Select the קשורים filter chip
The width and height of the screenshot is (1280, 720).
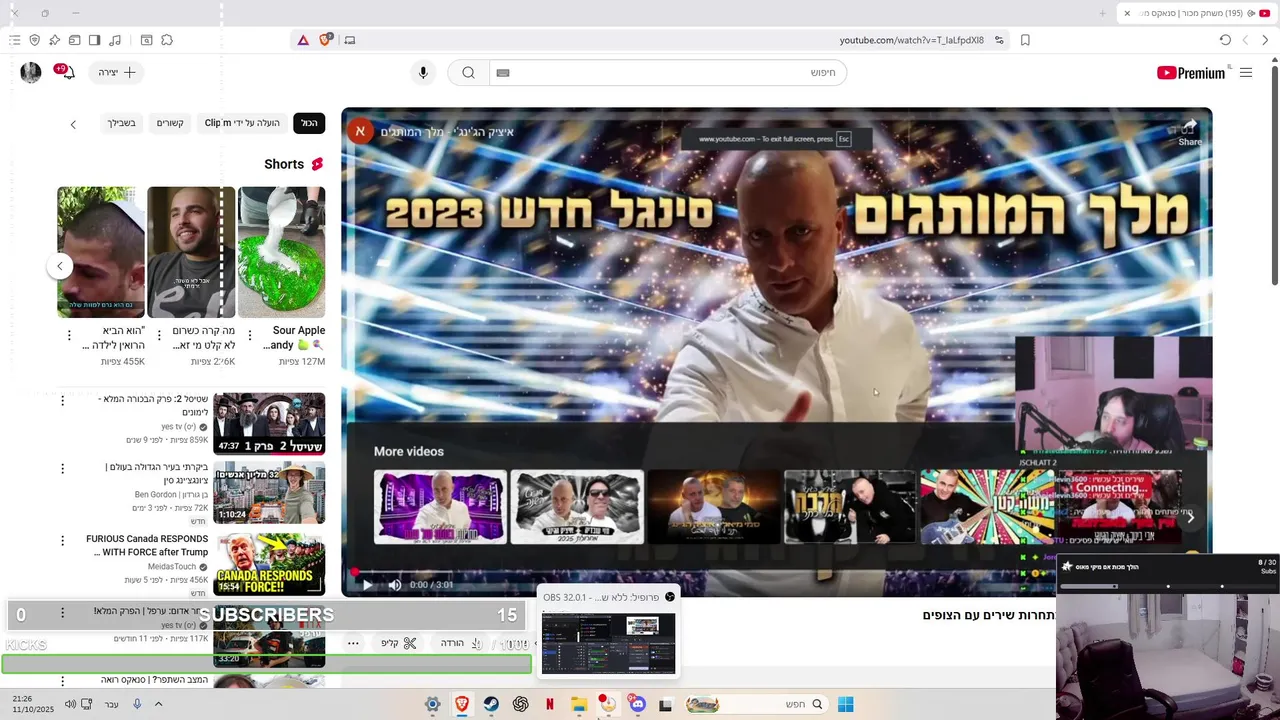click(x=170, y=123)
